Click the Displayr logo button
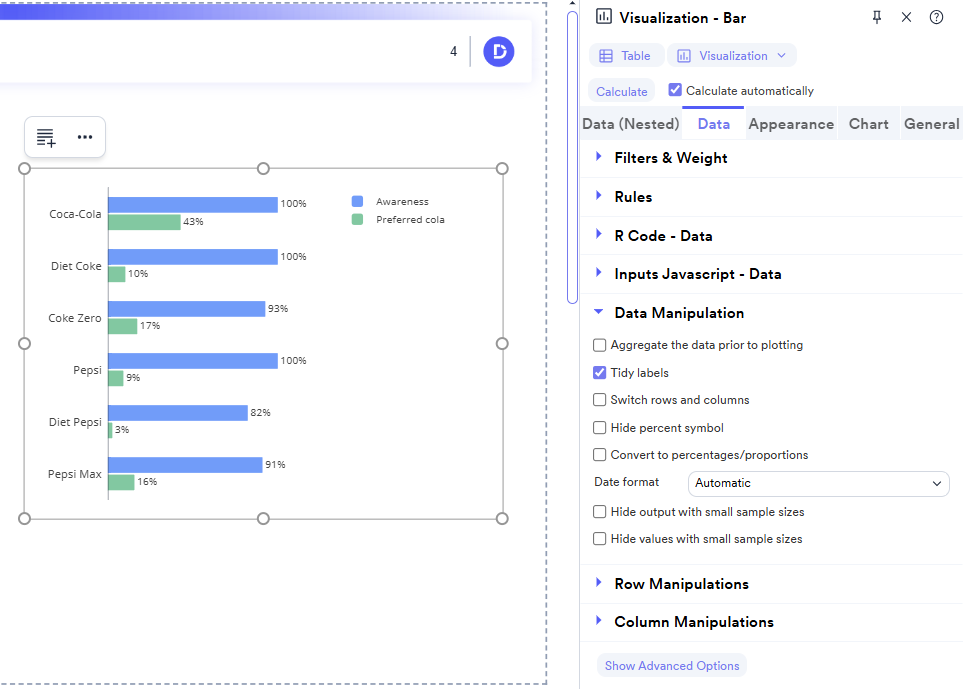Screen dimensions: 963x689 [x=498, y=51]
